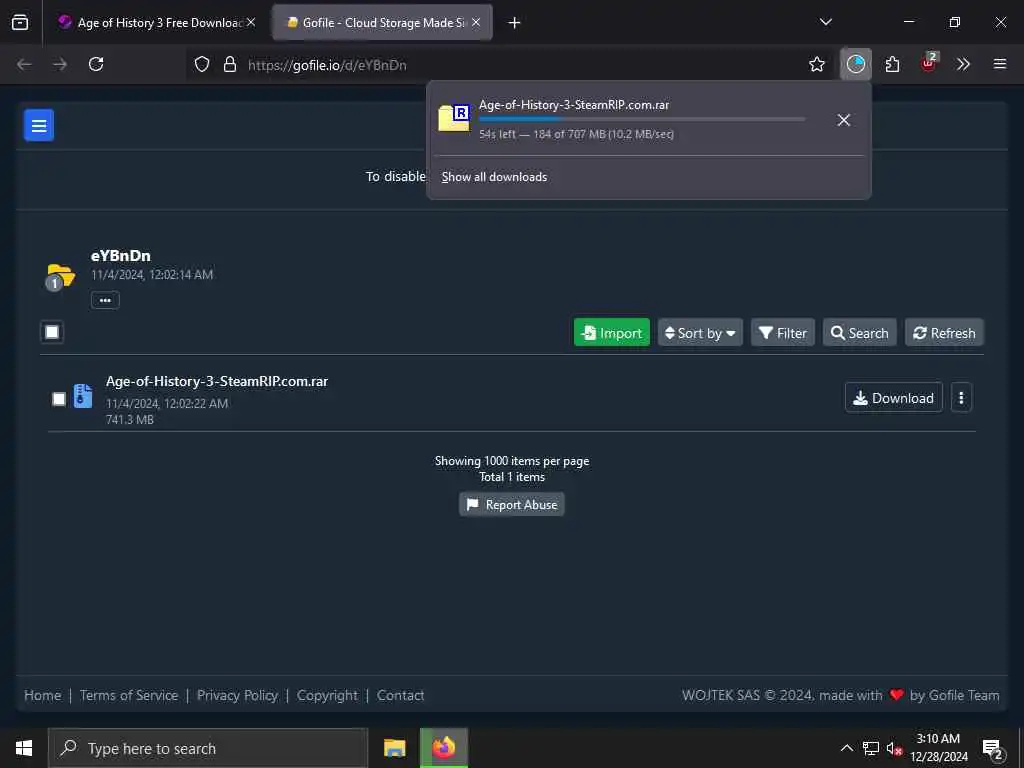This screenshot has width=1024, height=768.
Task: Click the file name Age-of-History-3-SteamRIP.com.rar in list
Action: (217, 381)
